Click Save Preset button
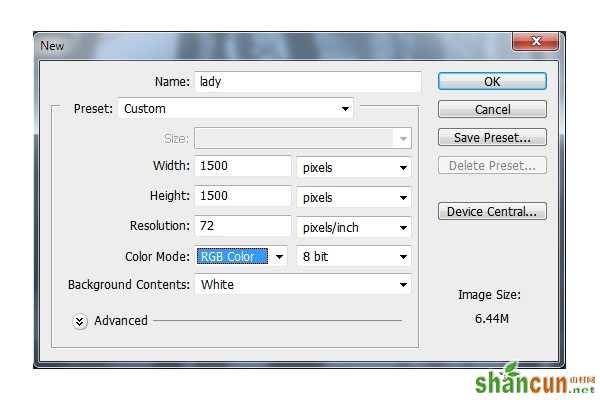 click(x=492, y=137)
